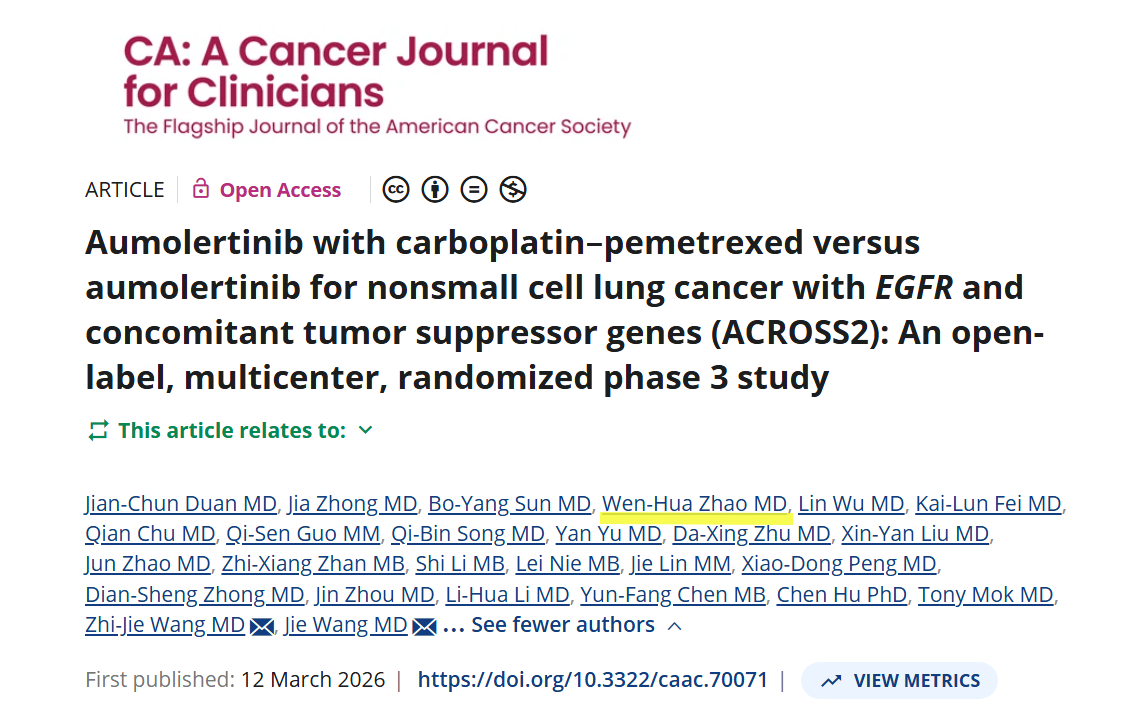The height and width of the screenshot is (721, 1144).
Task: Open author Chen Hu PhD's profile
Action: click(x=841, y=595)
